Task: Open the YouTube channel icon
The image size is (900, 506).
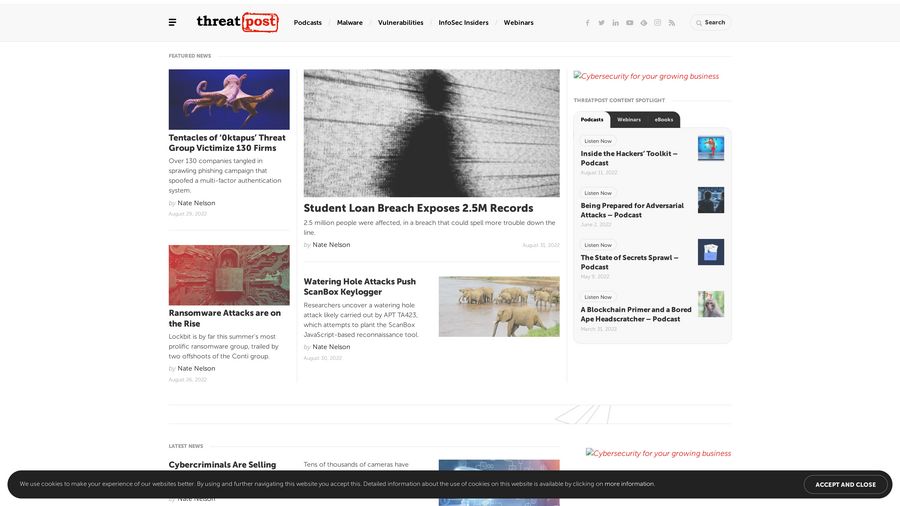Action: pyautogui.click(x=629, y=22)
